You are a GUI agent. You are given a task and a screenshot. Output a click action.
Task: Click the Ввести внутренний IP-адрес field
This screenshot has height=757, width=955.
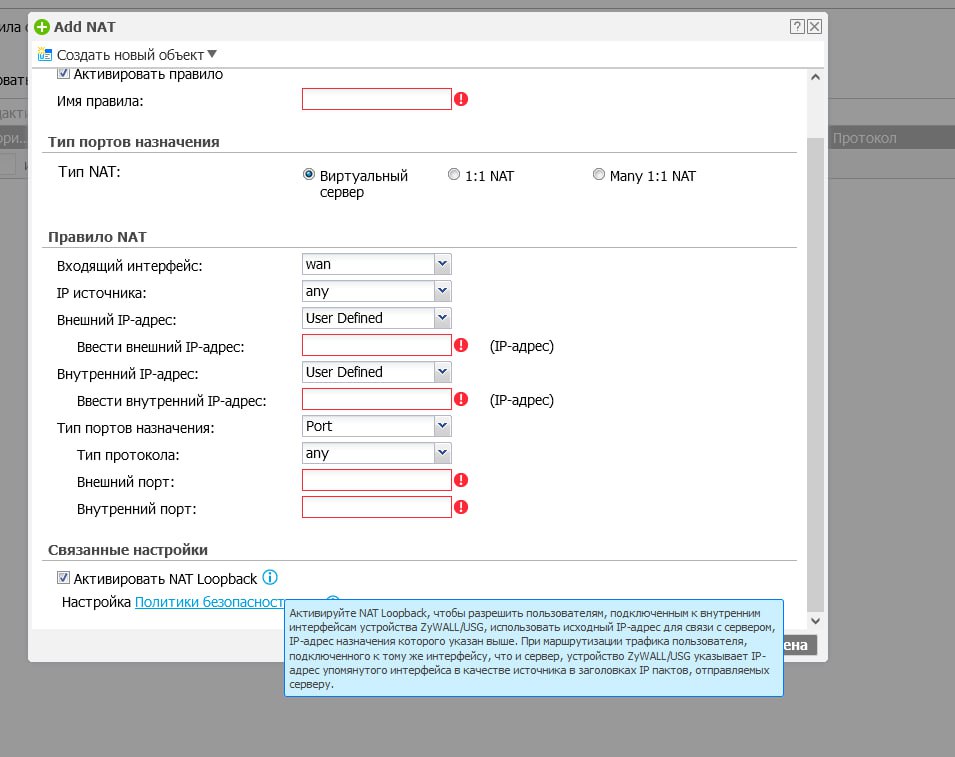click(x=376, y=400)
